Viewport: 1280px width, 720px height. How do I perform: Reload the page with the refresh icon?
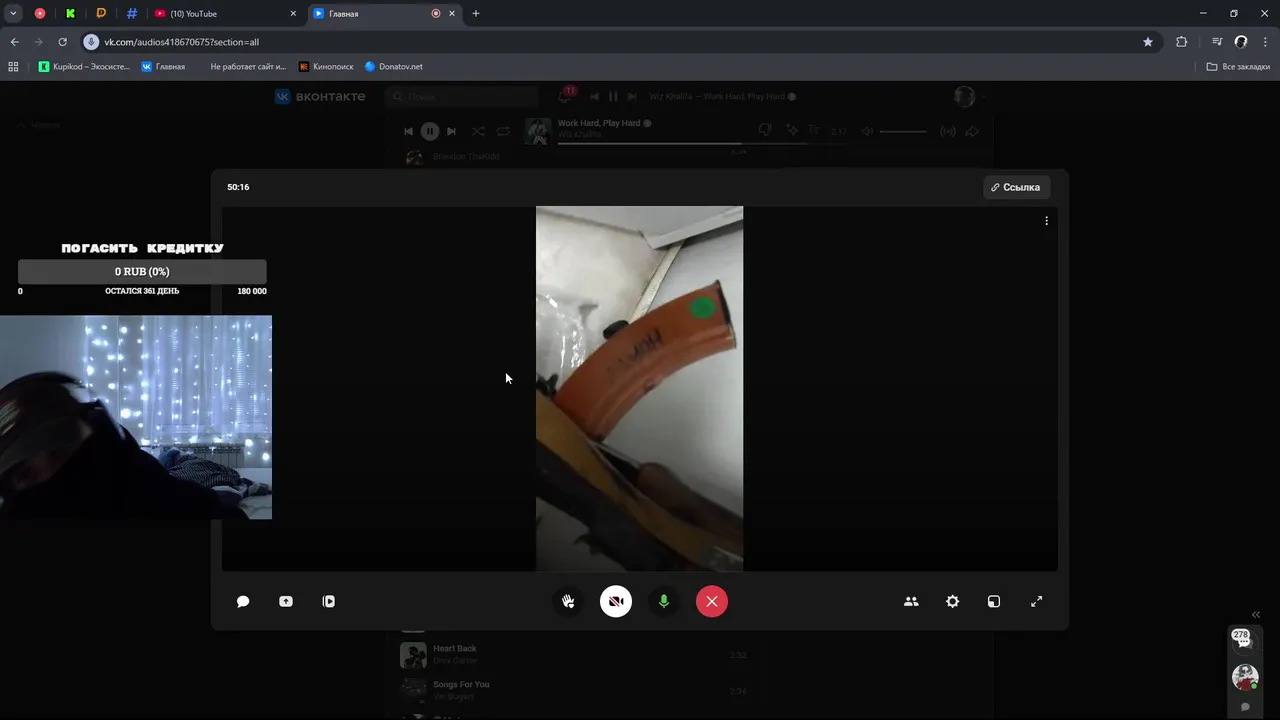tap(62, 42)
